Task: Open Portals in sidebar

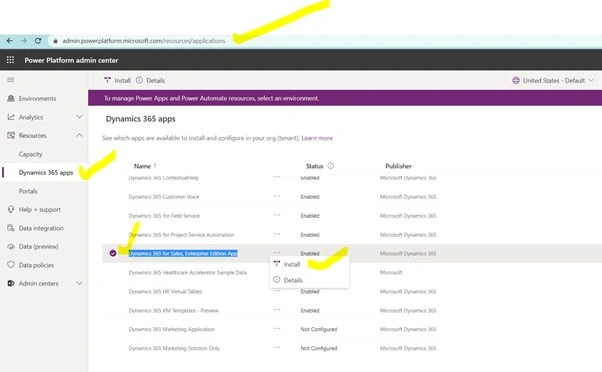Action: [x=28, y=191]
